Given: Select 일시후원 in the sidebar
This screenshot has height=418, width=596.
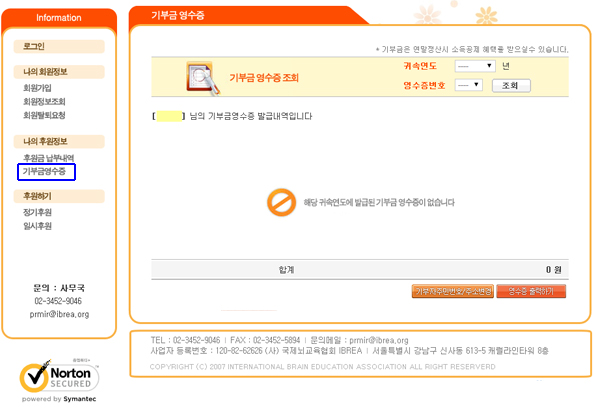Looking at the screenshot, I should [37, 226].
